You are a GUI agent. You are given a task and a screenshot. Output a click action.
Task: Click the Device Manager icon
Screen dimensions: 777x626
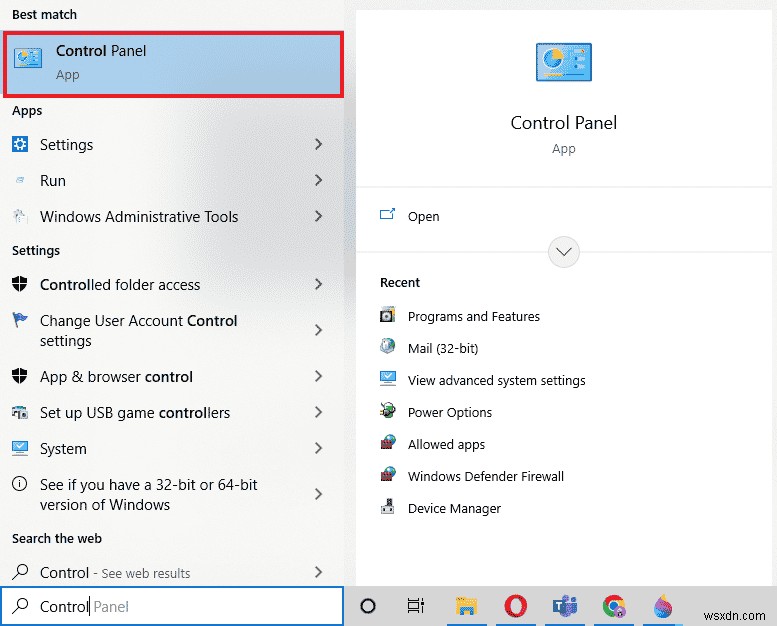[x=388, y=506]
